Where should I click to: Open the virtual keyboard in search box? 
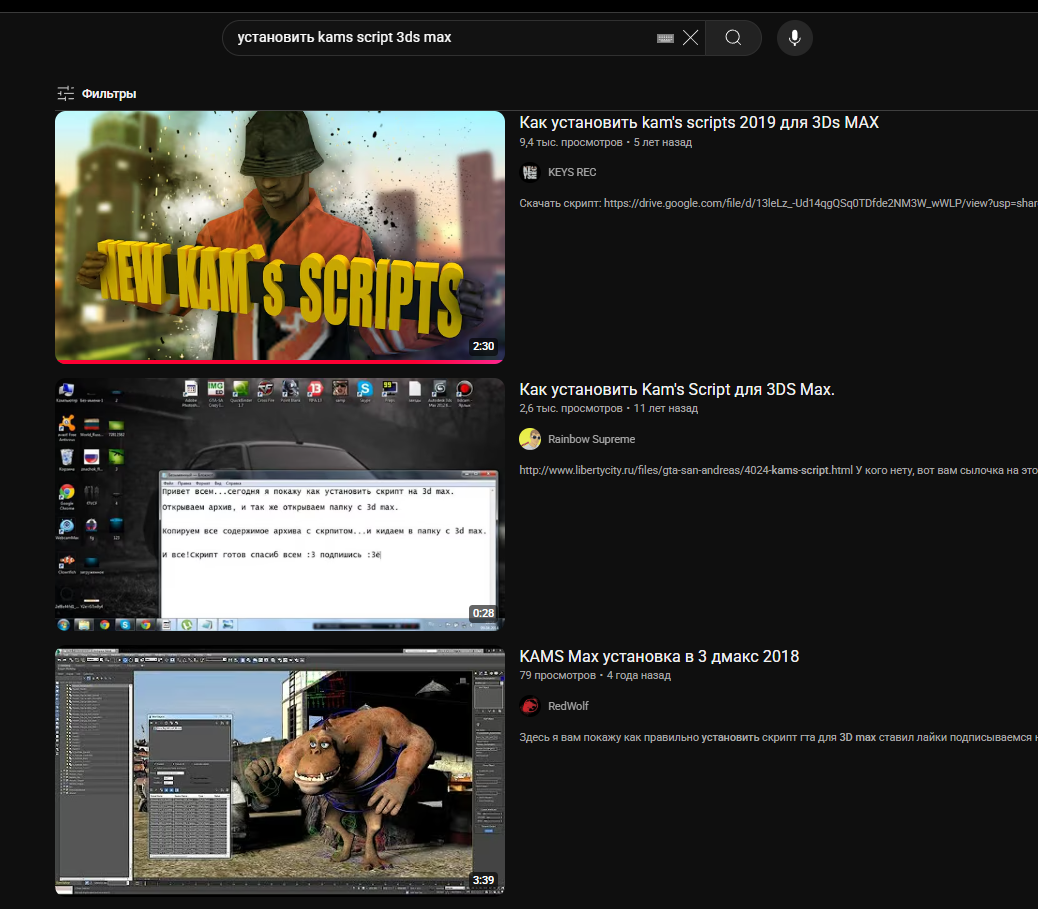[665, 38]
